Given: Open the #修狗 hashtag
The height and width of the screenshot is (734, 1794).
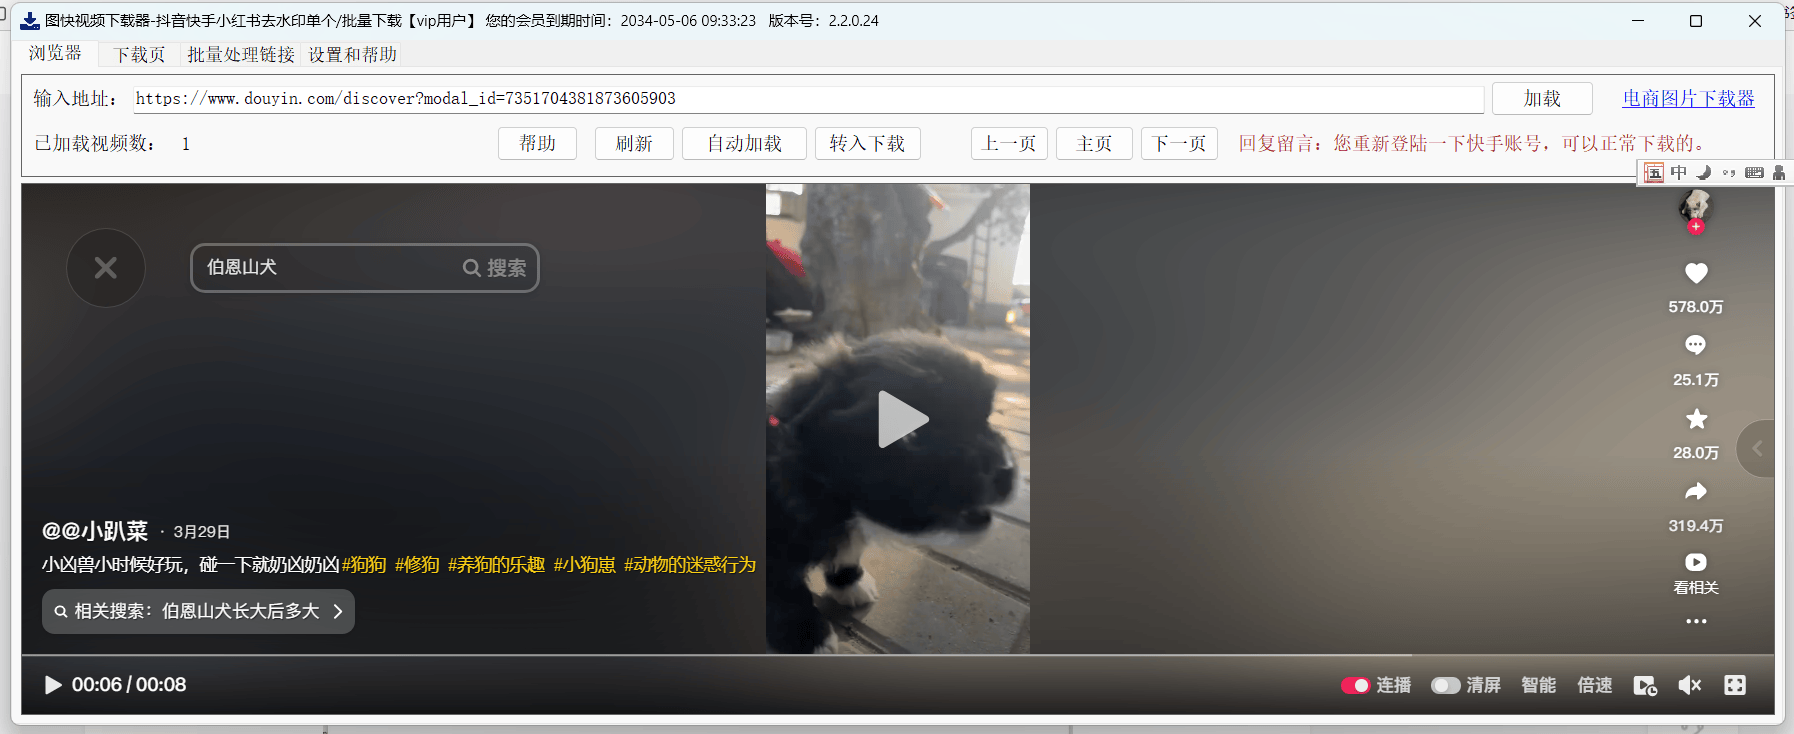Looking at the screenshot, I should [x=417, y=565].
